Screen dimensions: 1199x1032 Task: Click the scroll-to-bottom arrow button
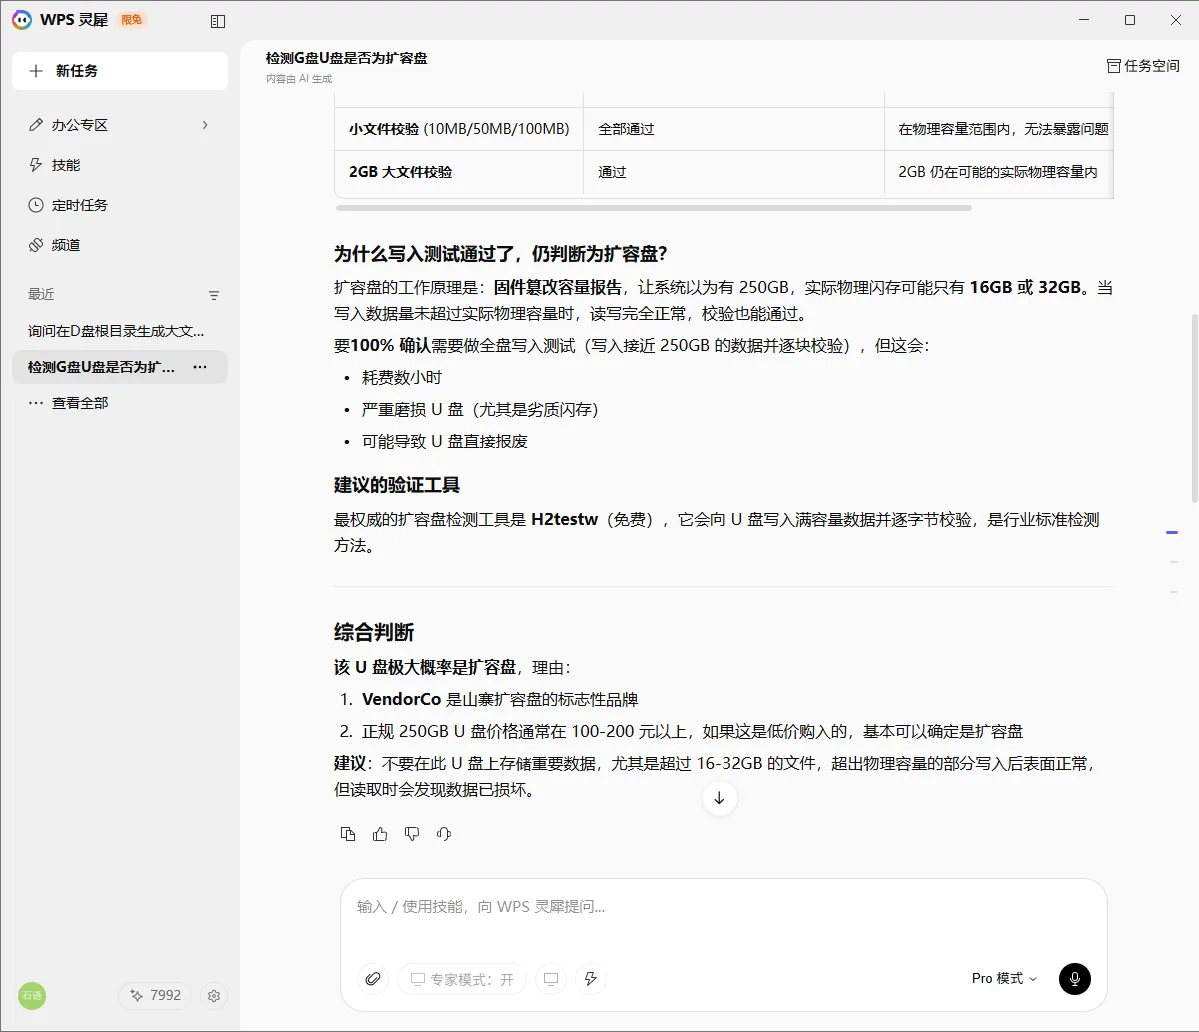coord(720,798)
